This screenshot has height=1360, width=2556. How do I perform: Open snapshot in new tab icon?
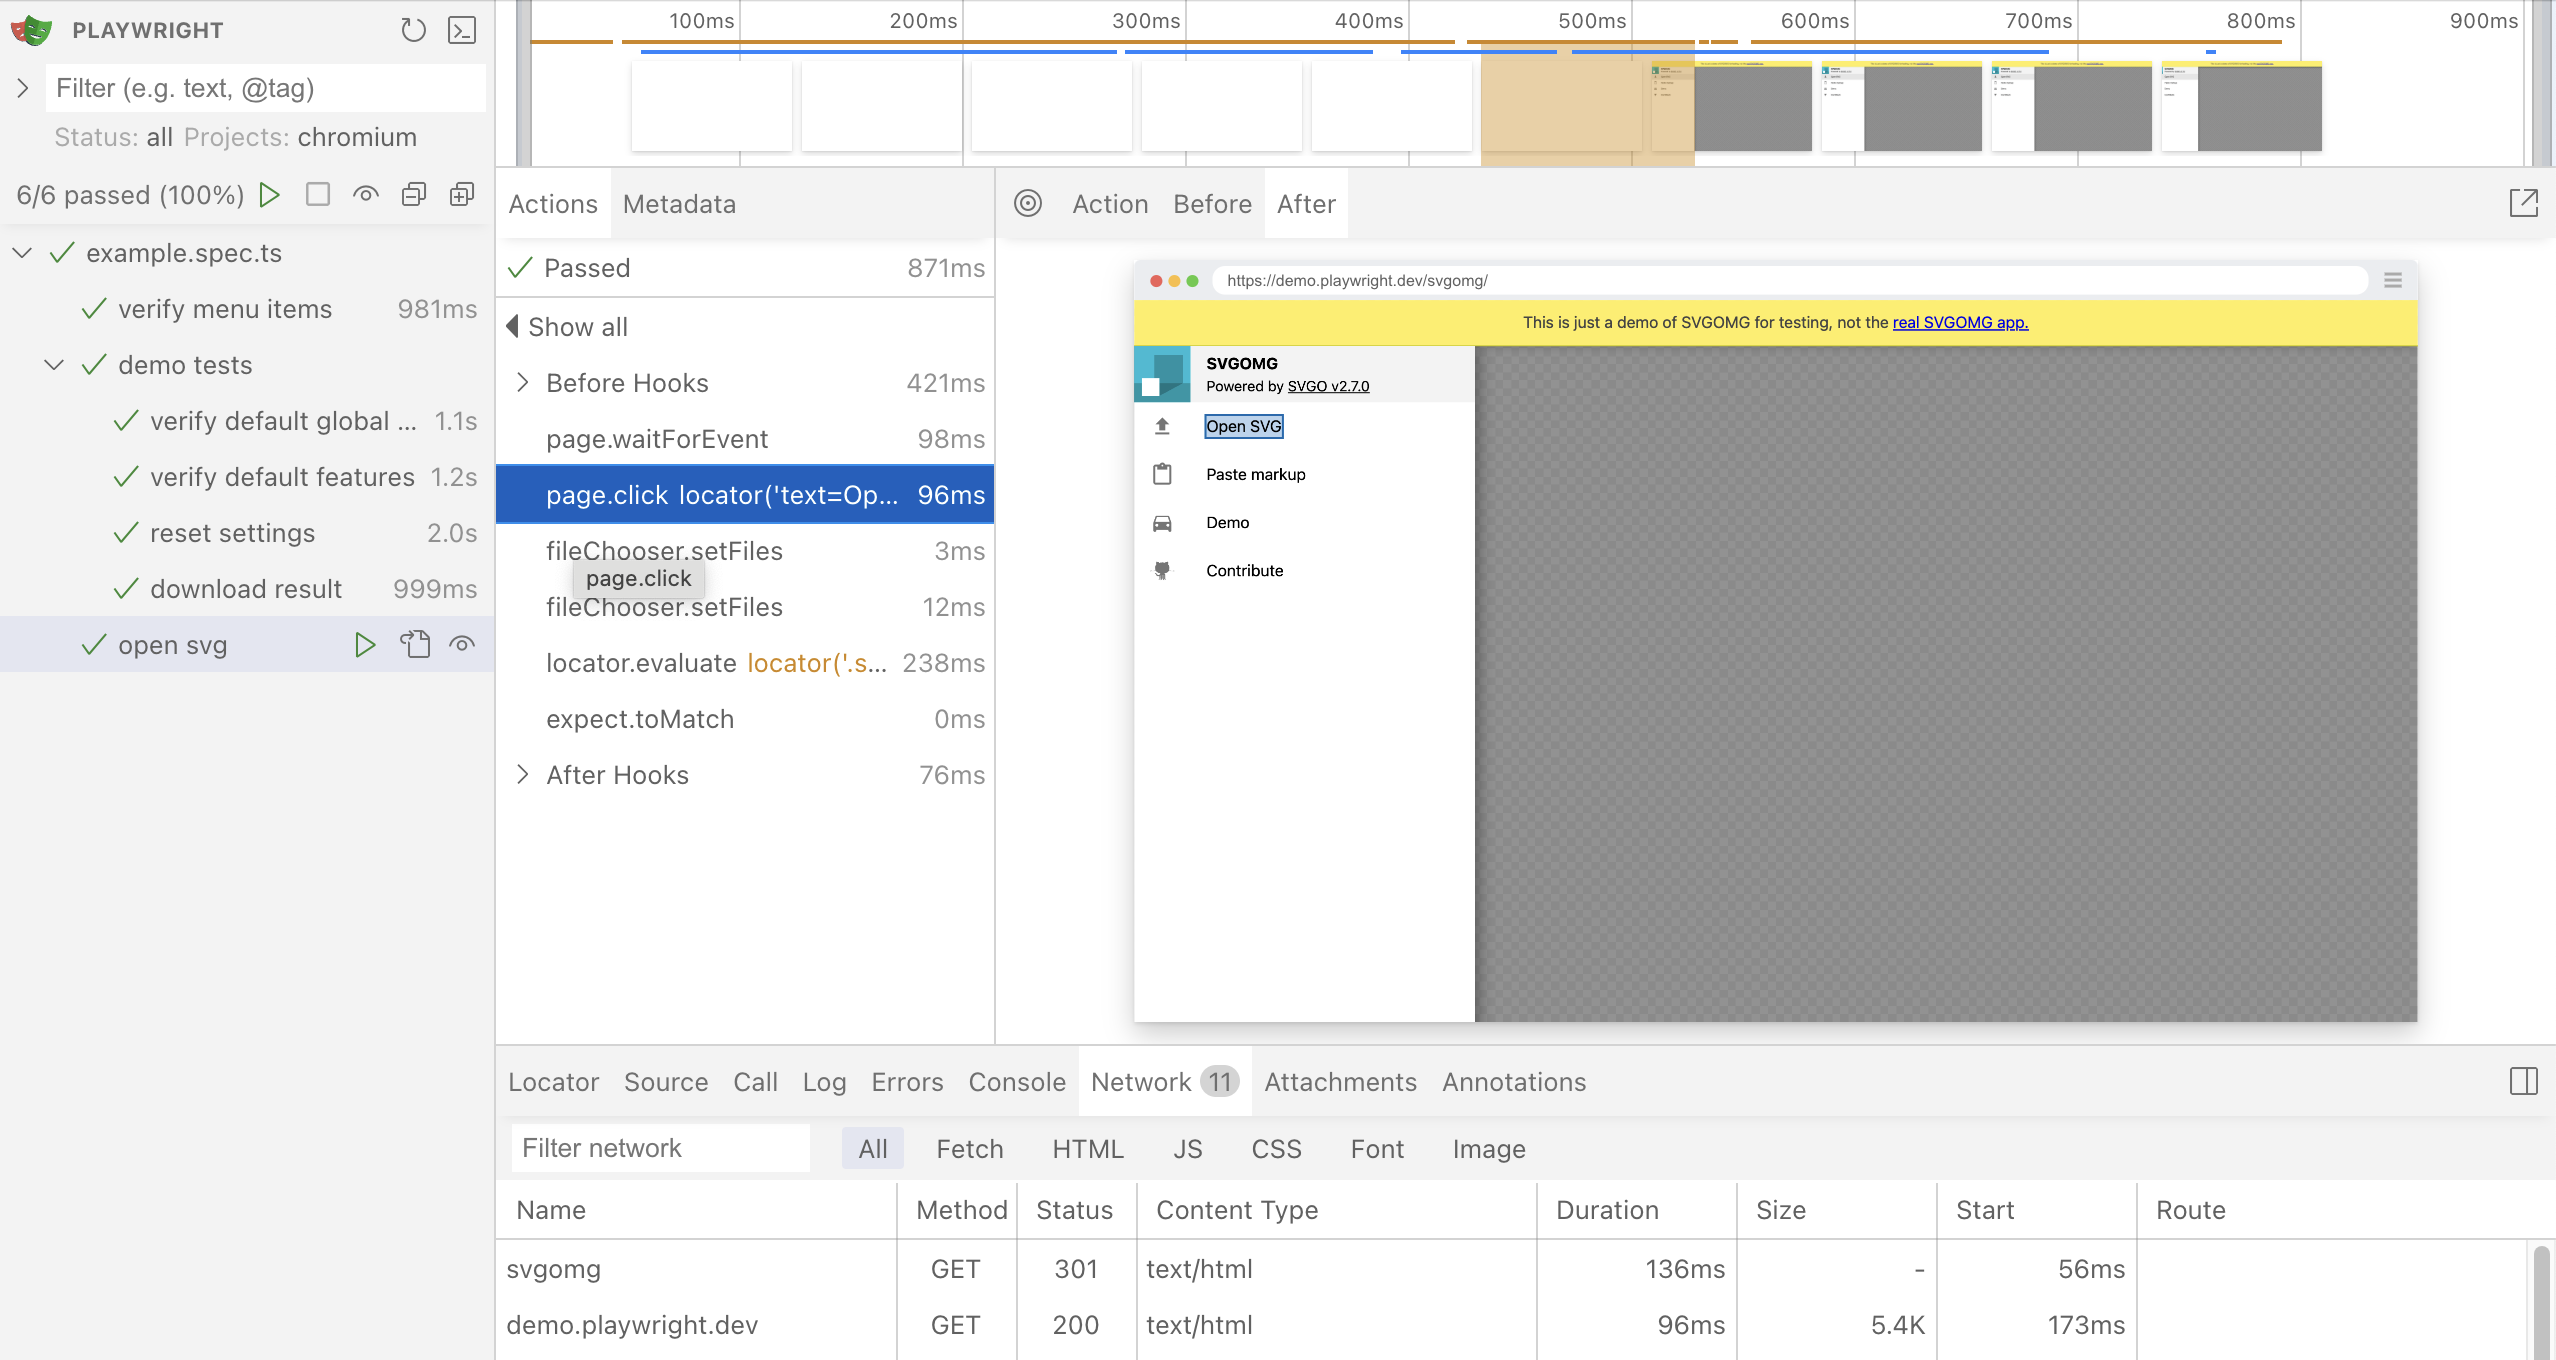2524,203
